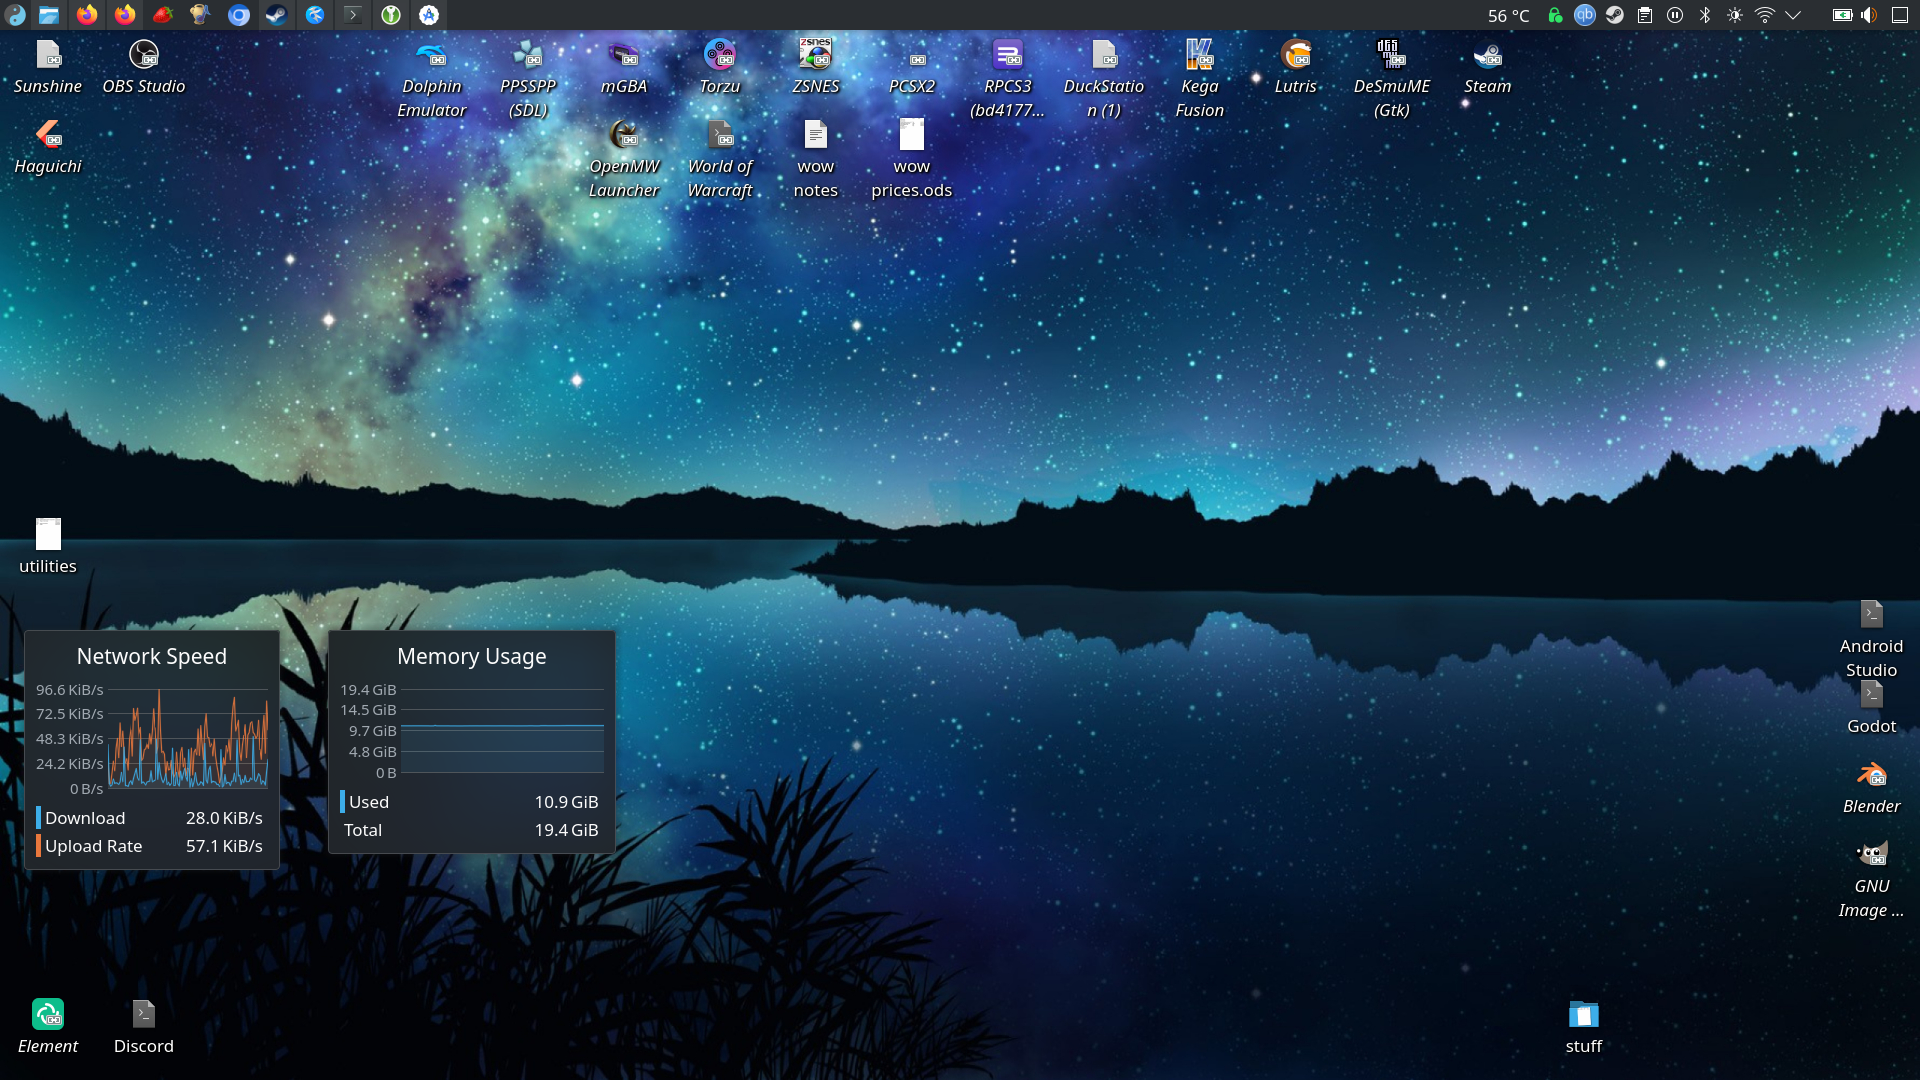Click the Wi-Fi network tray icon

[1765, 15]
